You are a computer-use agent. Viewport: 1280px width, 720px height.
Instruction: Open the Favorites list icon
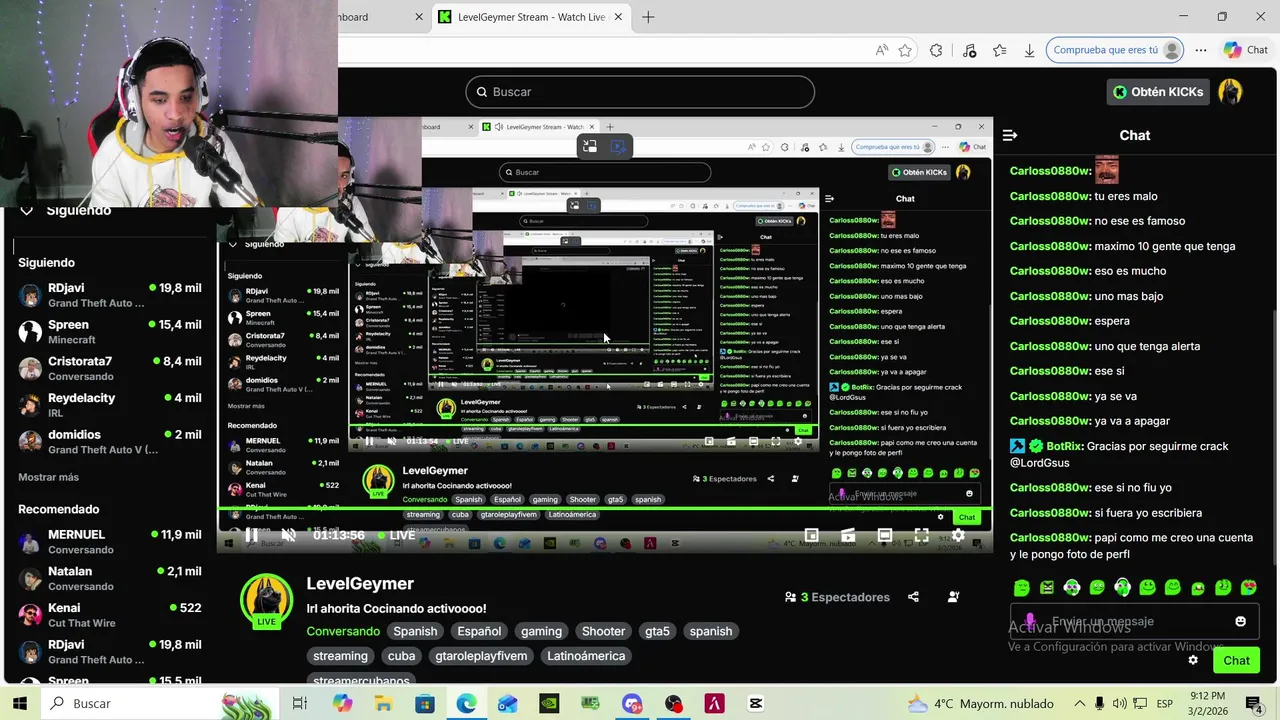(x=1000, y=50)
